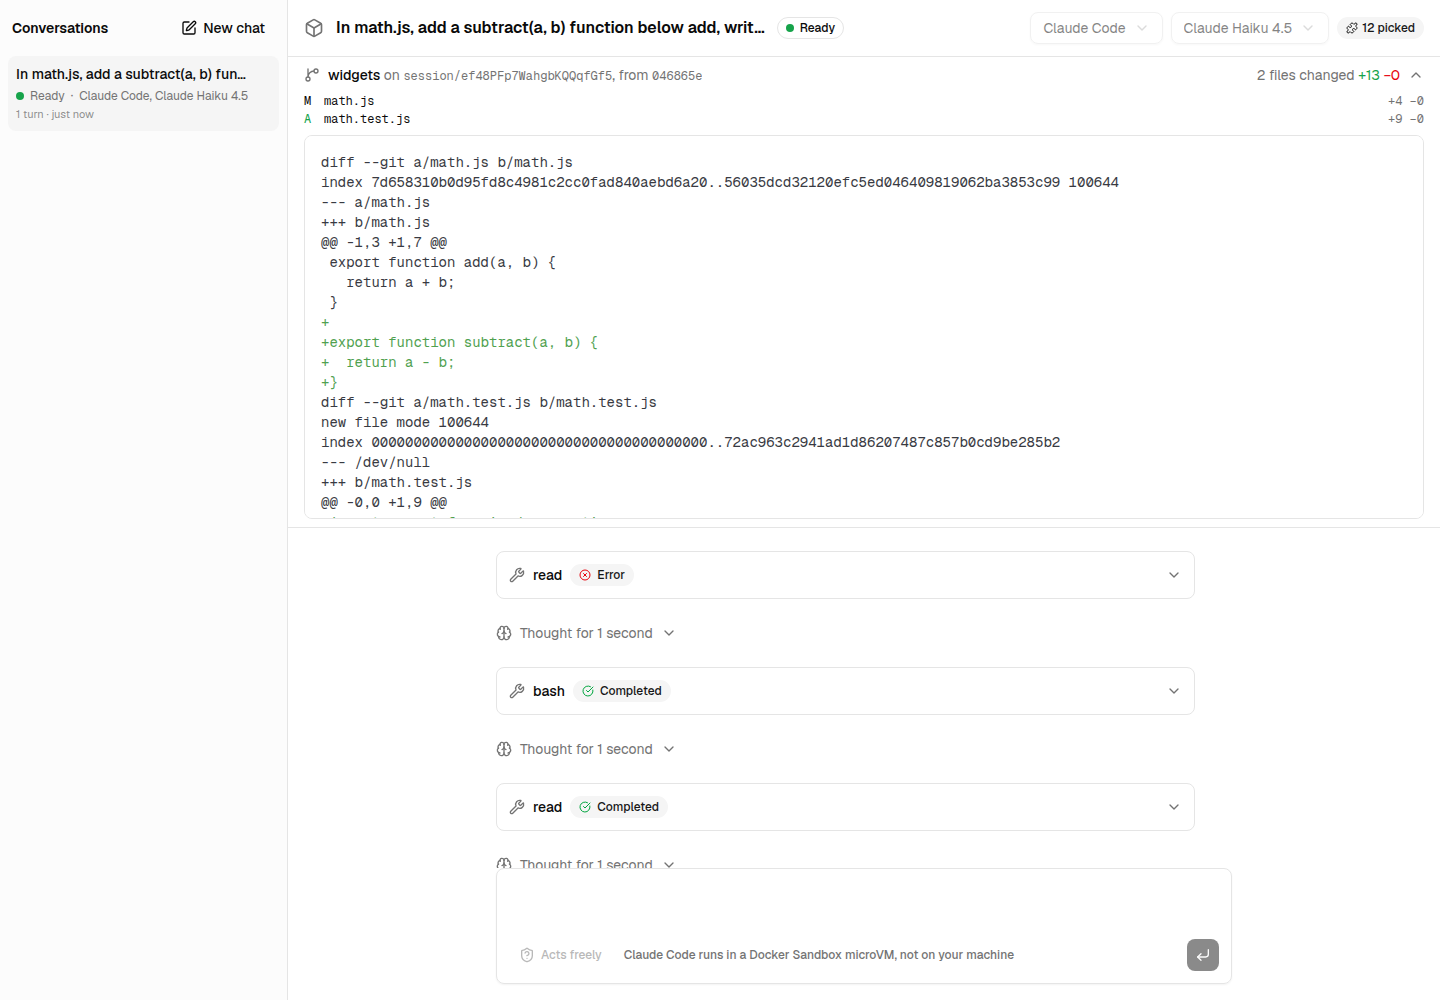Open the Claude Haiku 4.5 model dropdown
The image size is (1440, 1000).
coord(1250,28)
